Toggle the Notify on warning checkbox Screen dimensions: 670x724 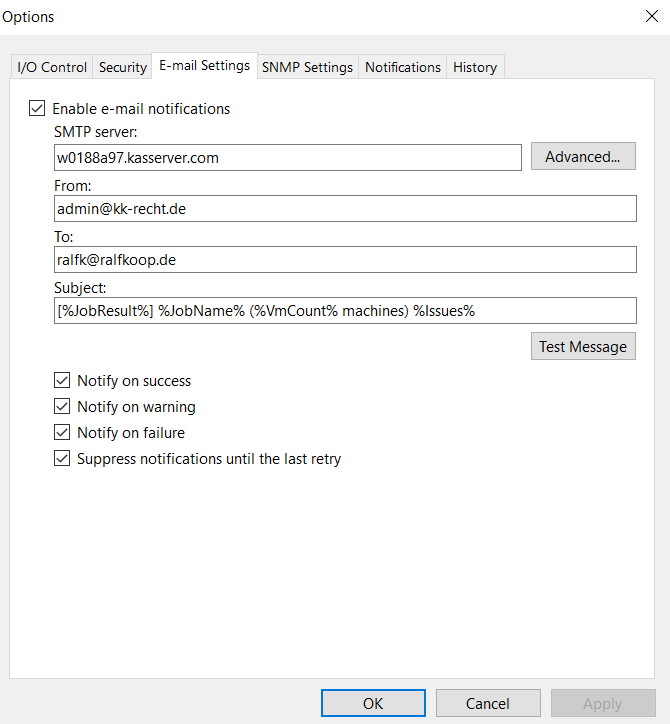point(63,407)
